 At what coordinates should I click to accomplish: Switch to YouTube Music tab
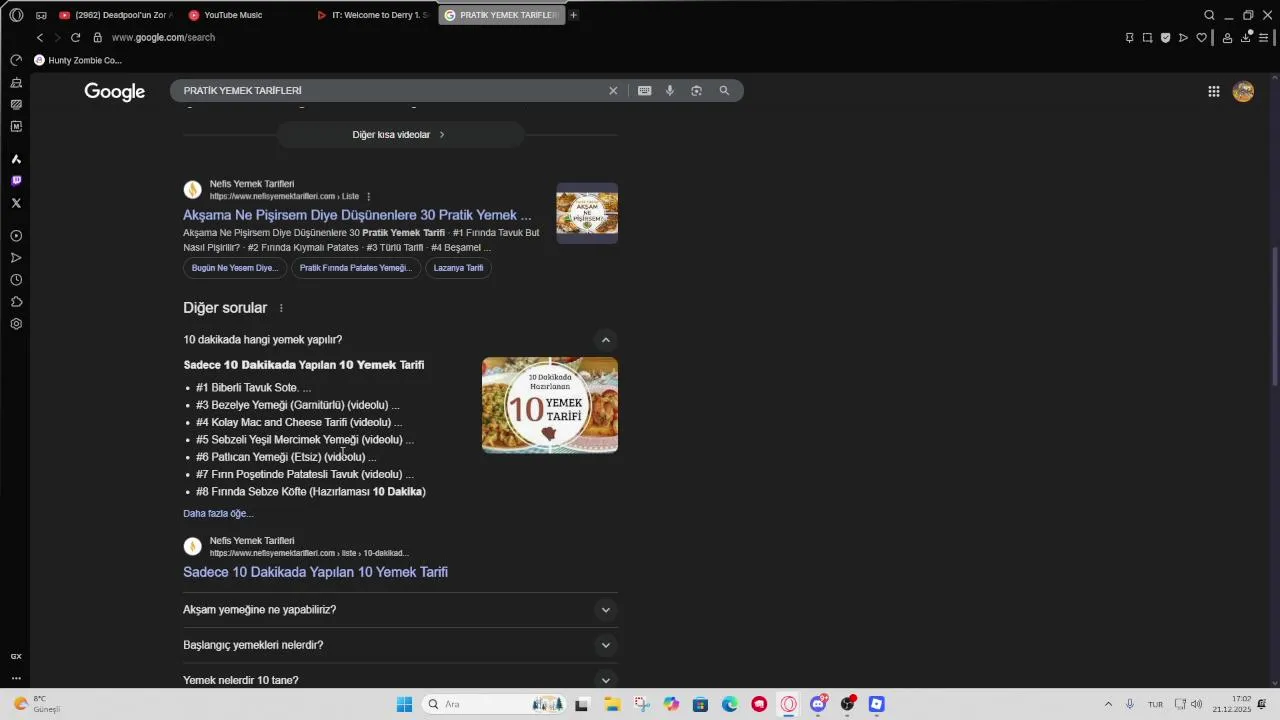(233, 15)
